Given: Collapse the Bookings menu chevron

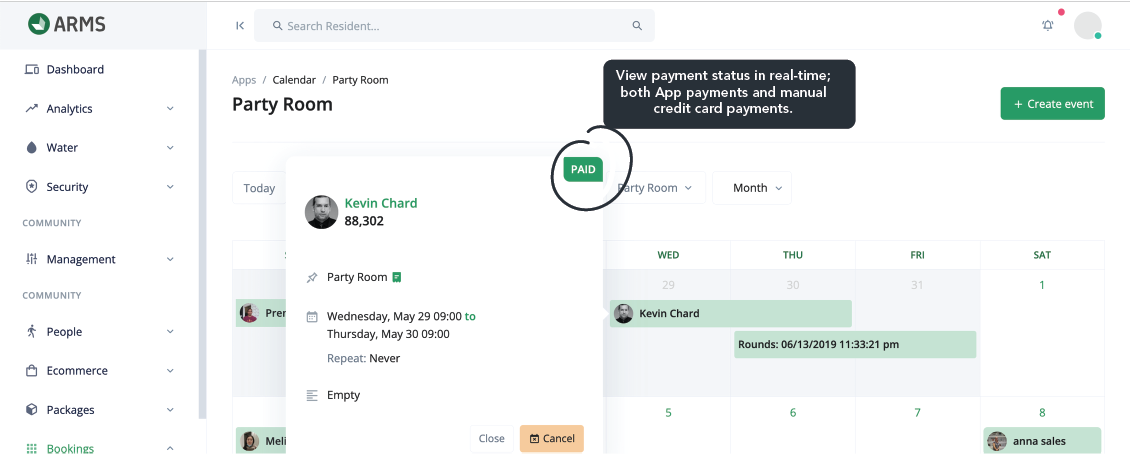Looking at the screenshot, I should [170, 448].
